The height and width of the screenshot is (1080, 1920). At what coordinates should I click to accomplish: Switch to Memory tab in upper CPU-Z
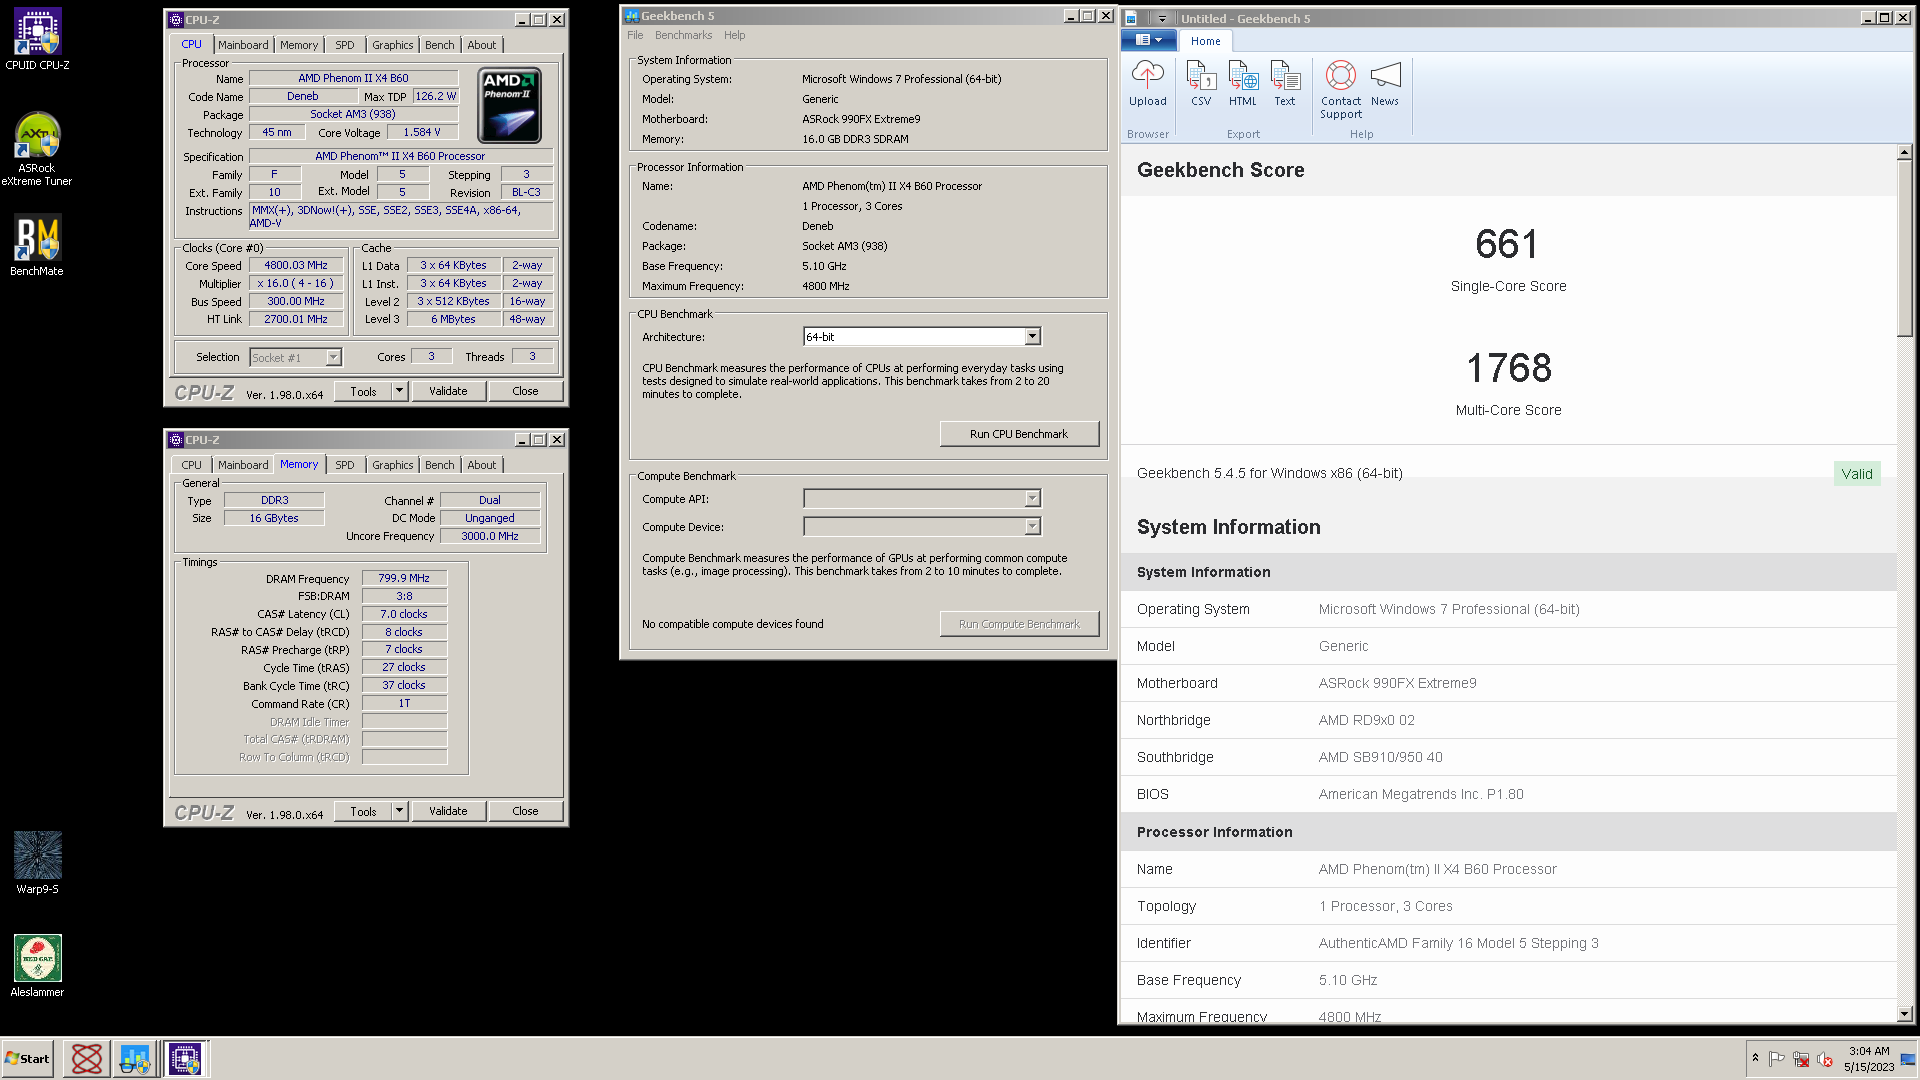[x=298, y=45]
